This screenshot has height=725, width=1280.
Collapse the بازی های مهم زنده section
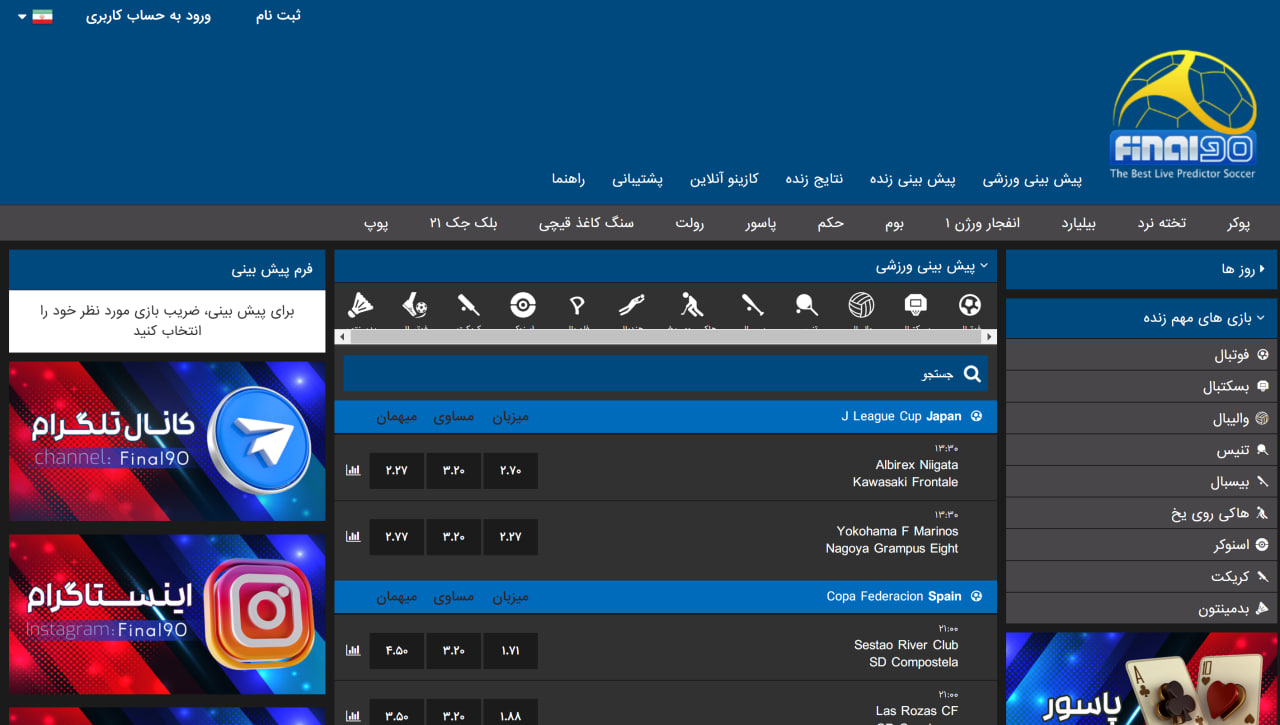(1141, 318)
